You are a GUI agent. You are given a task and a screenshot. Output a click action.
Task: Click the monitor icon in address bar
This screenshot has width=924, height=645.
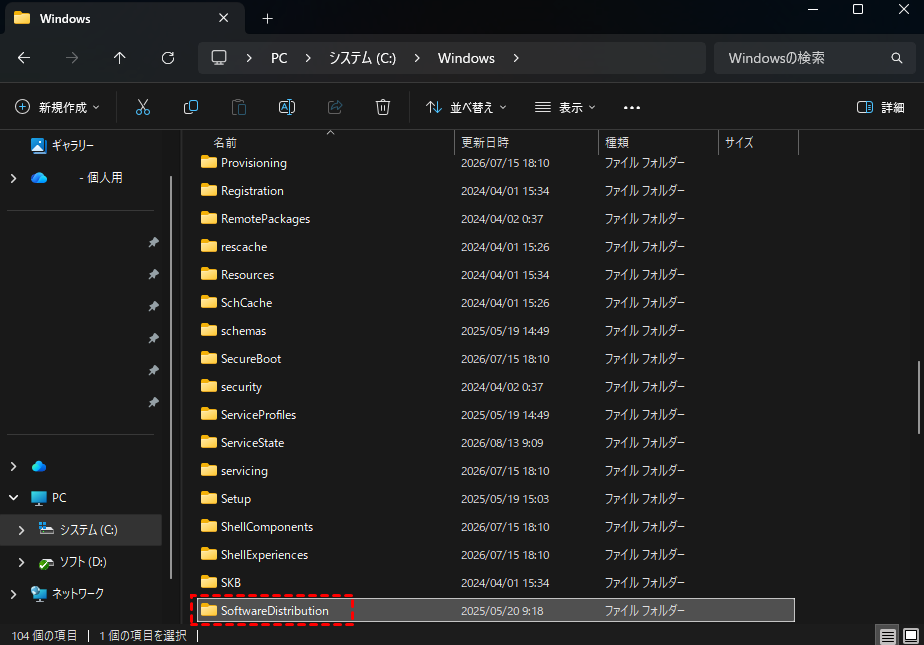[219, 58]
